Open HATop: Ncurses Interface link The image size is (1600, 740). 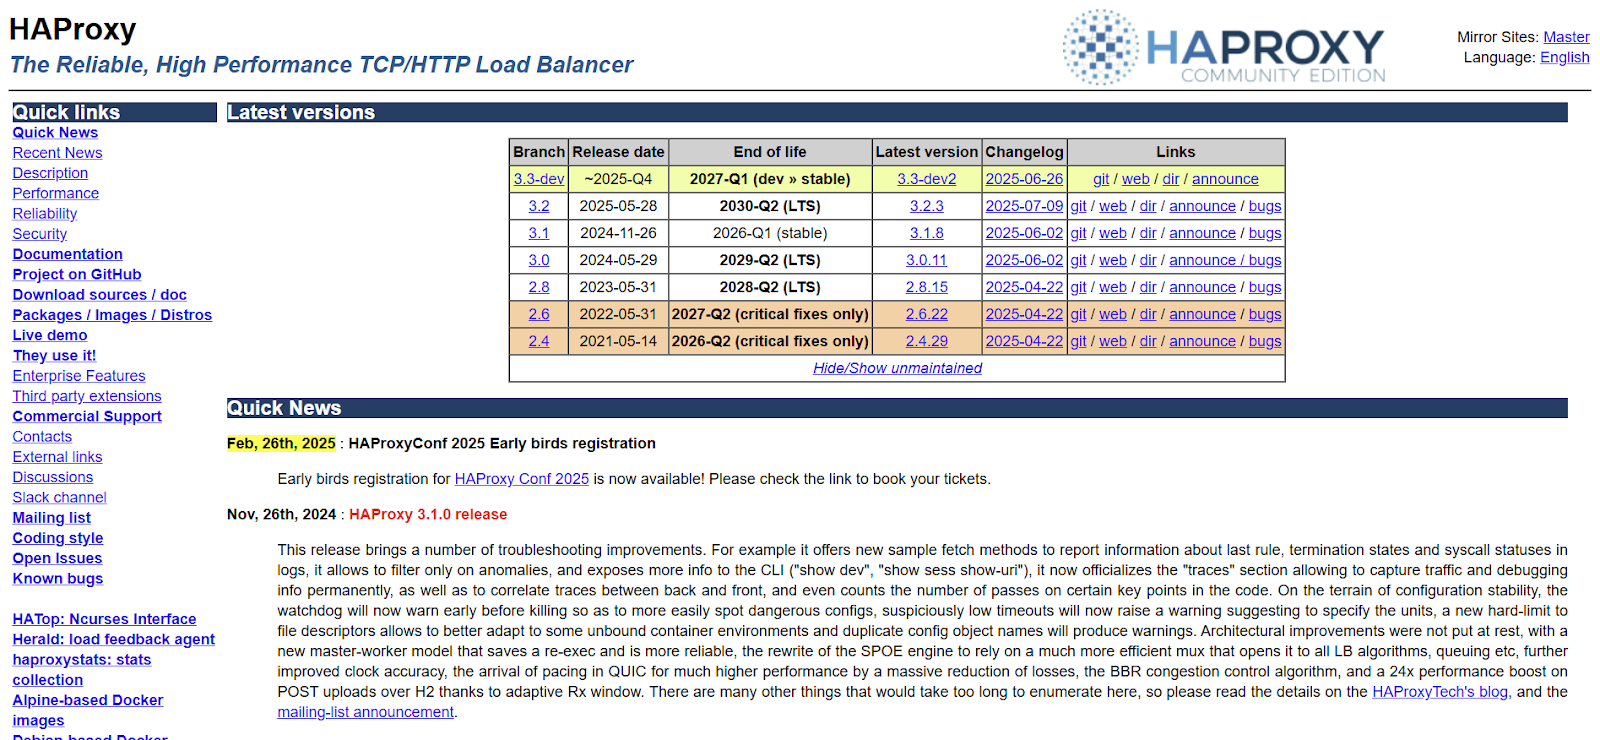pyautogui.click(x=104, y=619)
